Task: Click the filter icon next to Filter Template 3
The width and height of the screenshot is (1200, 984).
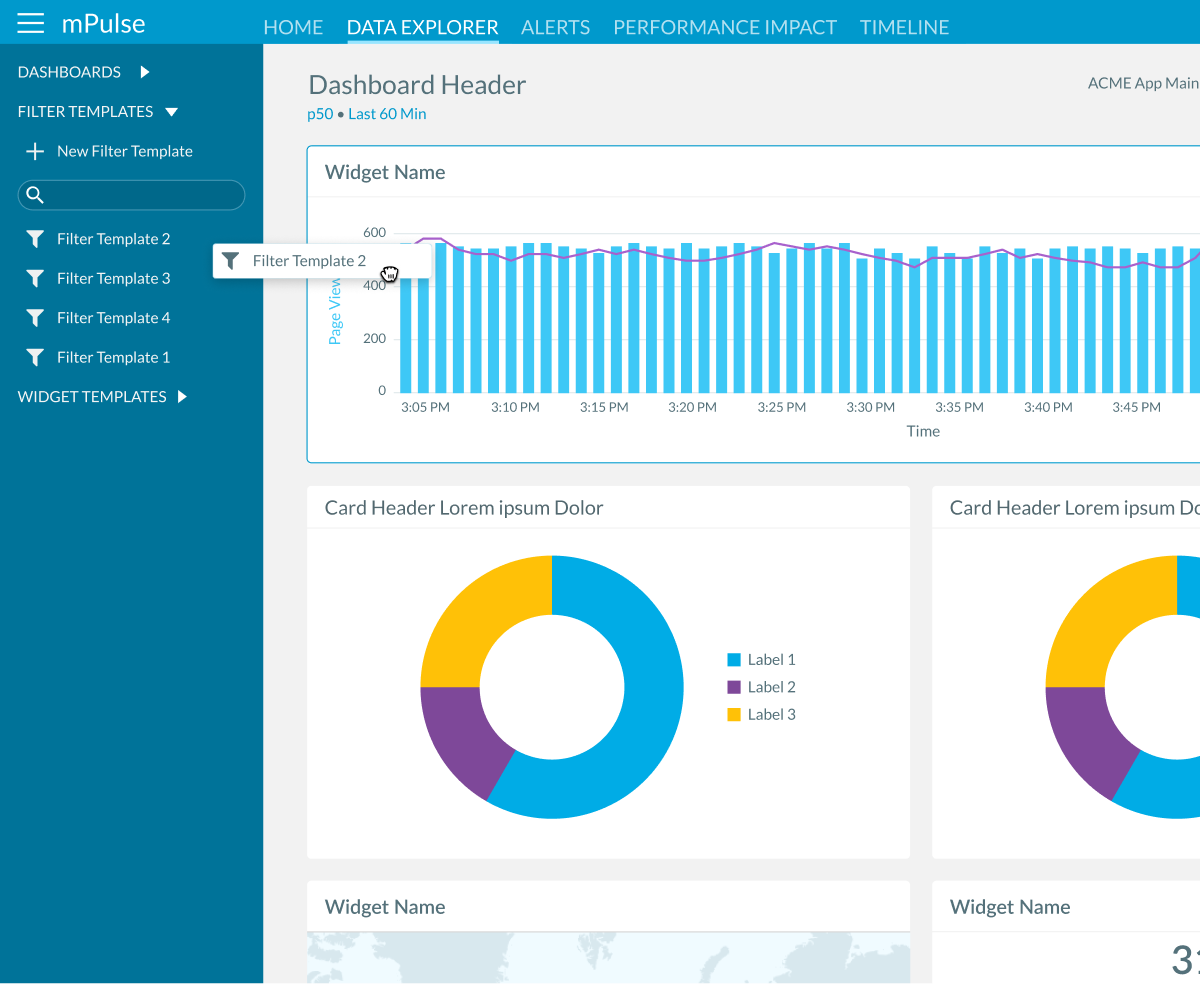Action: point(34,278)
